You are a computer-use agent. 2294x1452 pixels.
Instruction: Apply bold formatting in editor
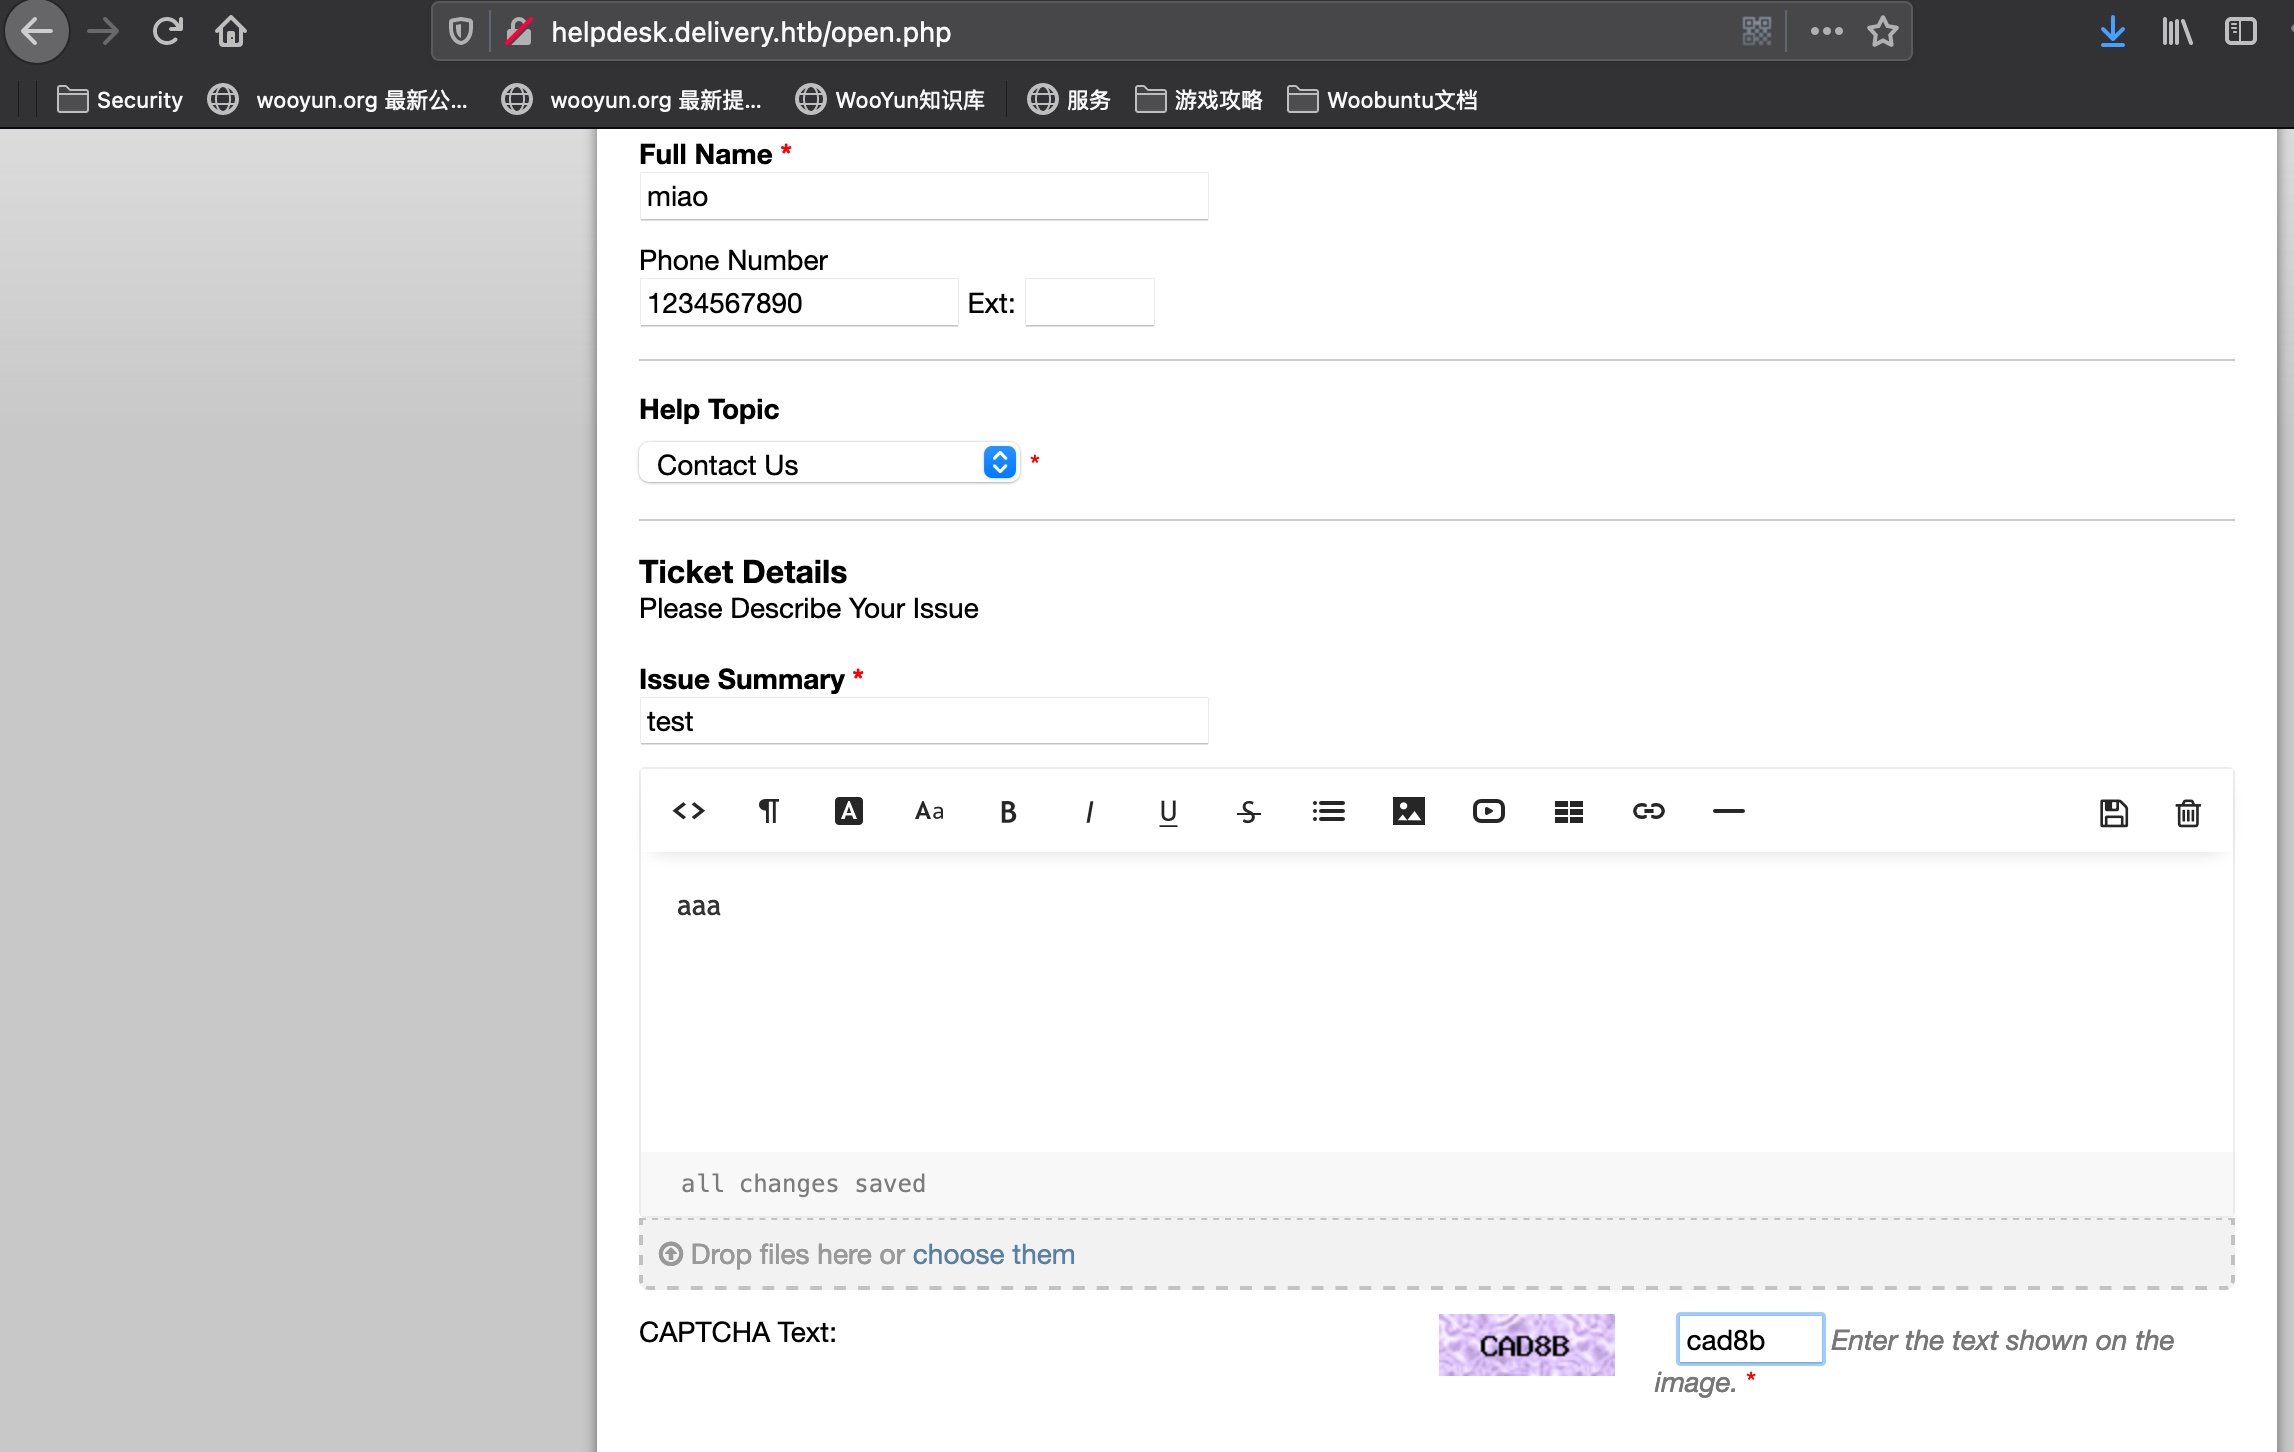pyautogui.click(x=1008, y=811)
